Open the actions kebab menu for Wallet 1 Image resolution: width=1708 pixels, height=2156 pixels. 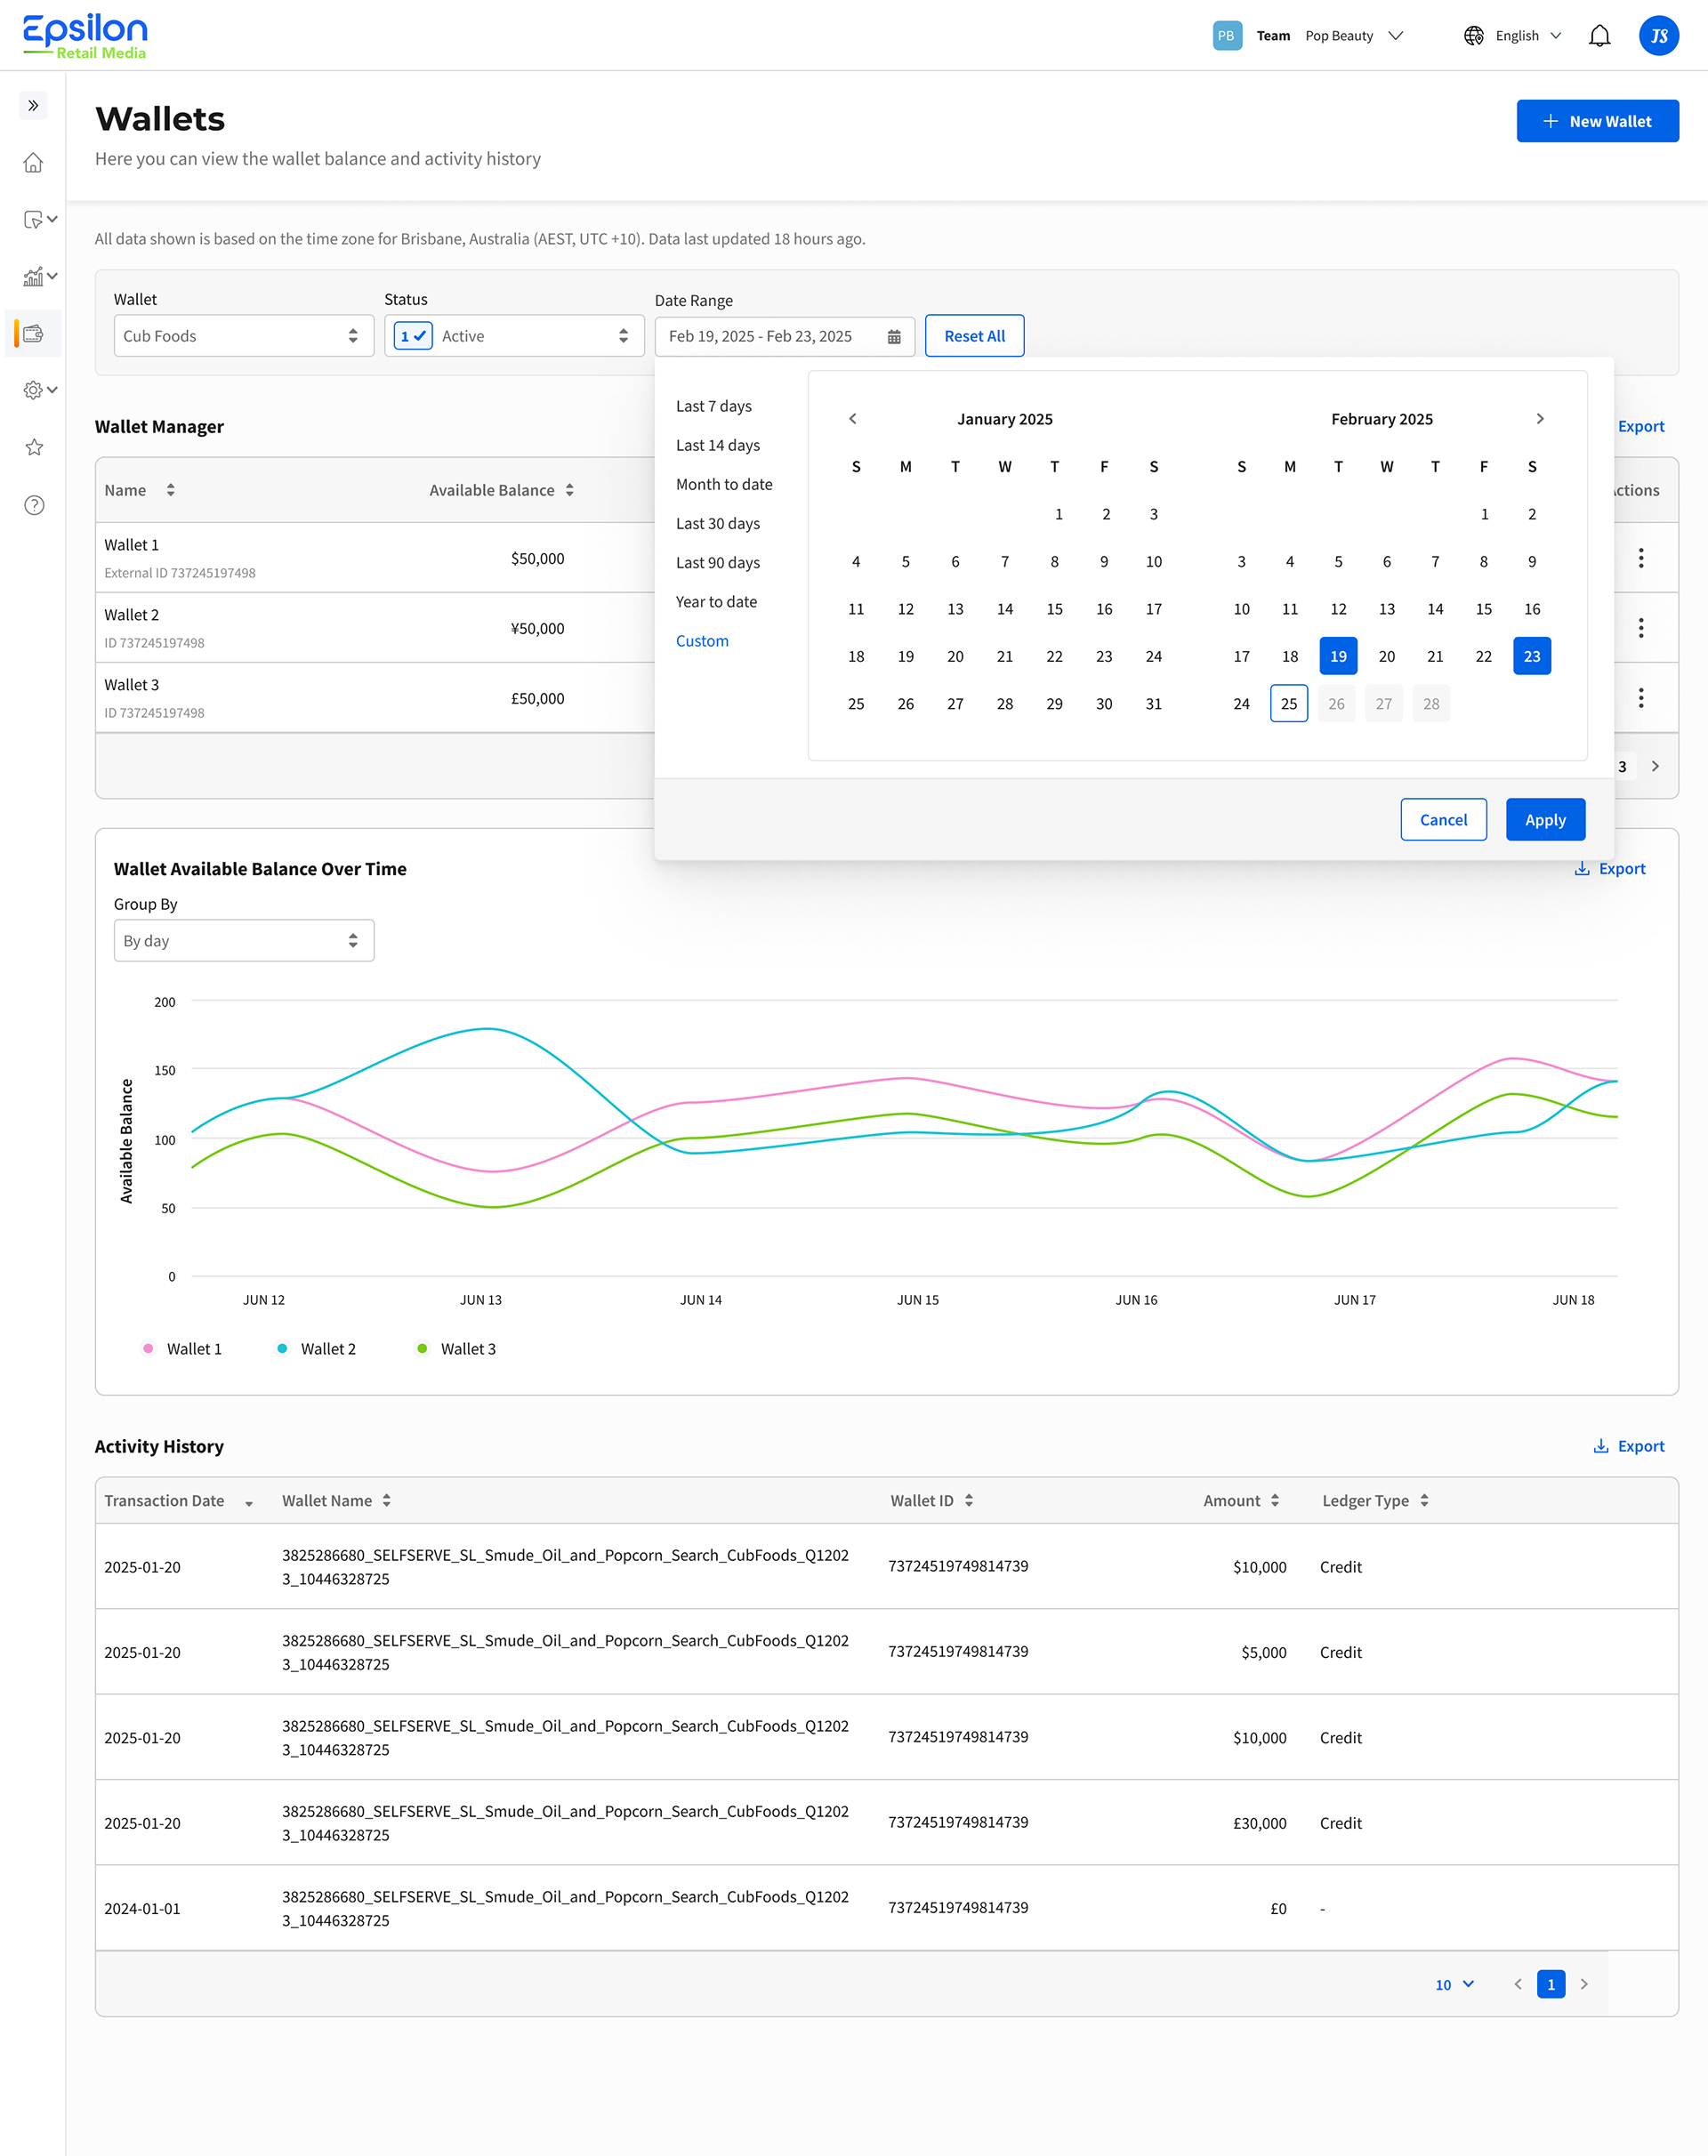tap(1641, 558)
